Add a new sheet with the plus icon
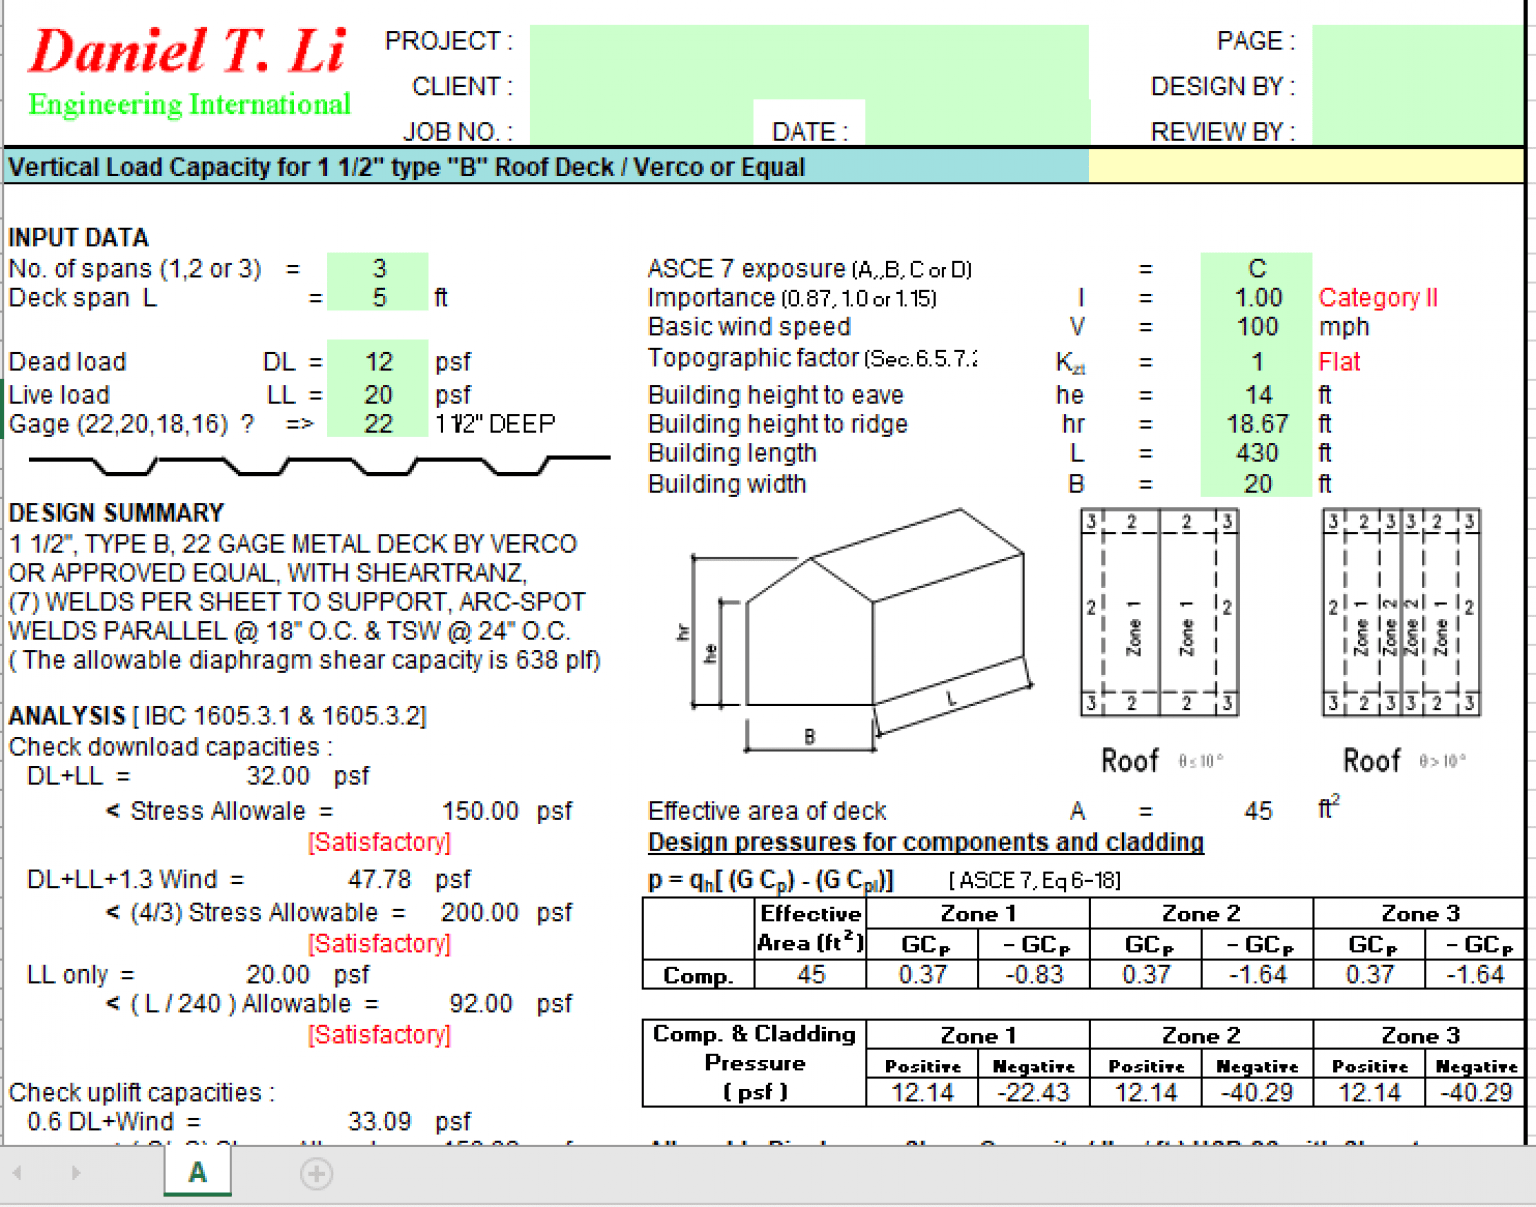1536x1207 pixels. (316, 1173)
